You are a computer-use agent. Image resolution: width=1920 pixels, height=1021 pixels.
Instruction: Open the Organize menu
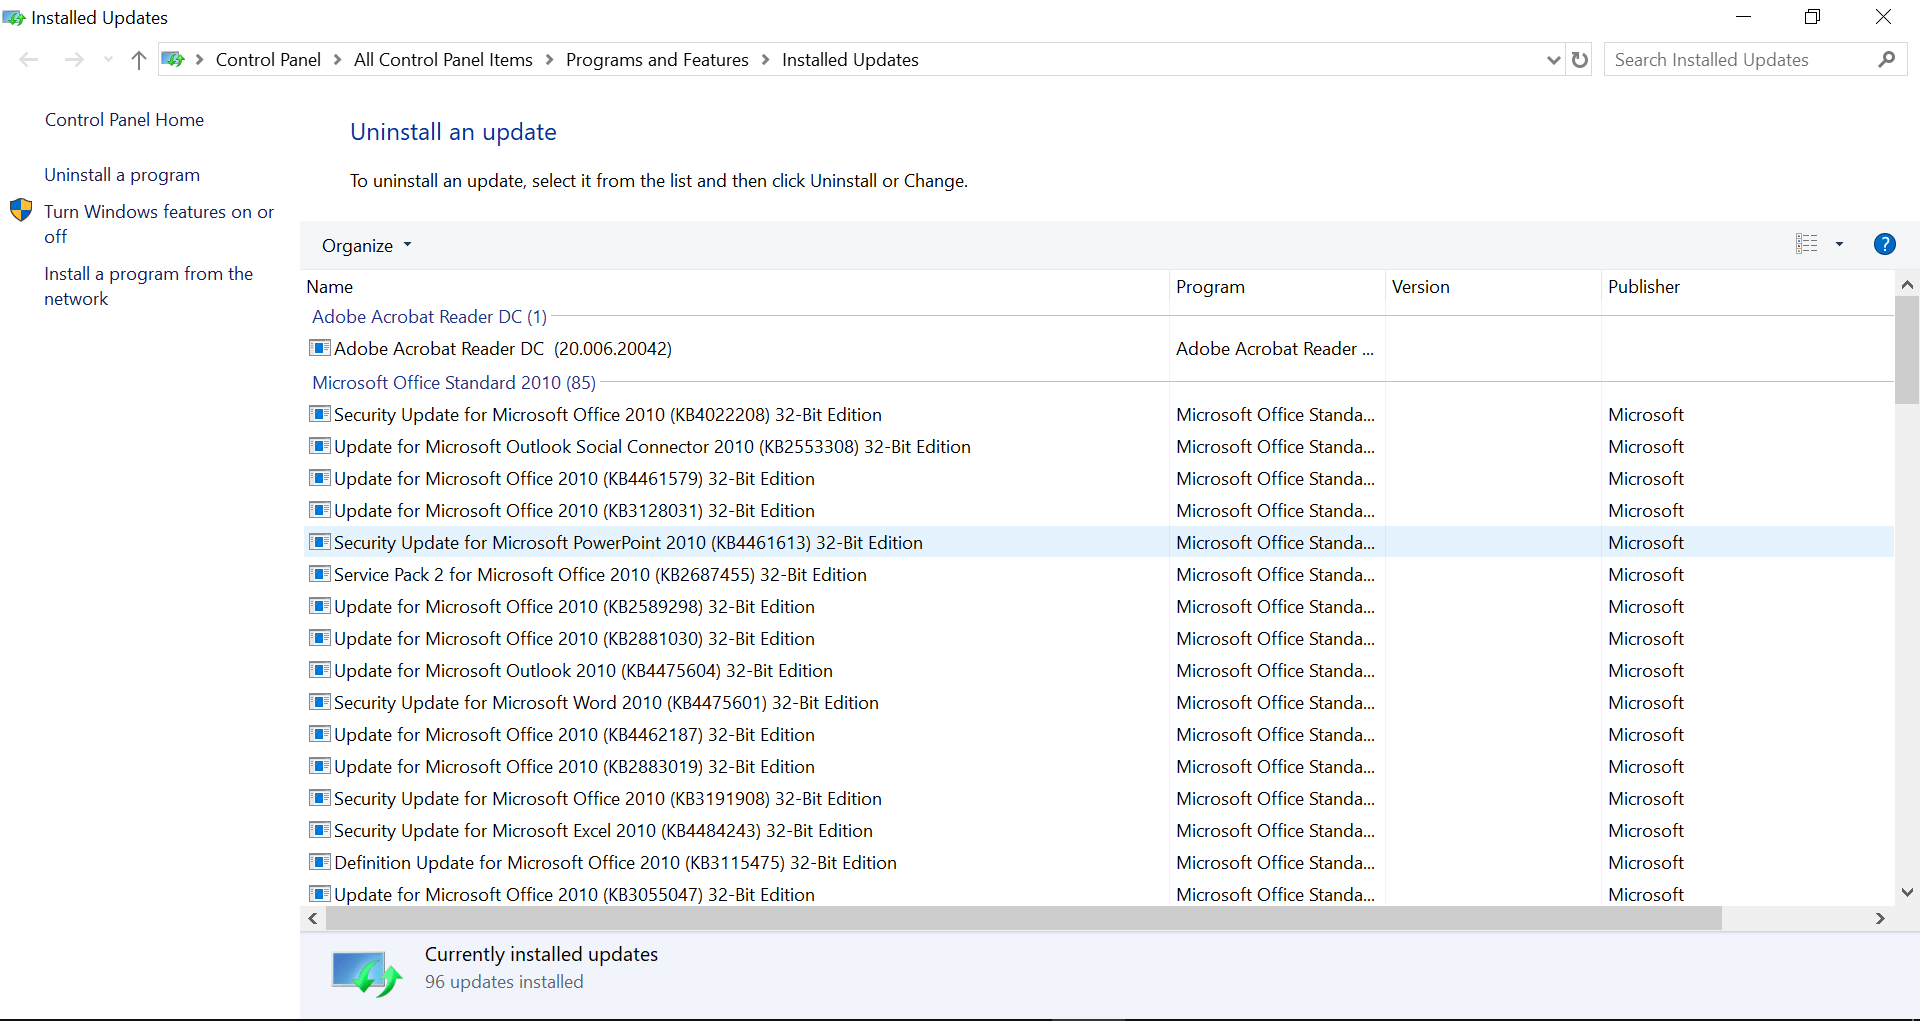tap(366, 246)
